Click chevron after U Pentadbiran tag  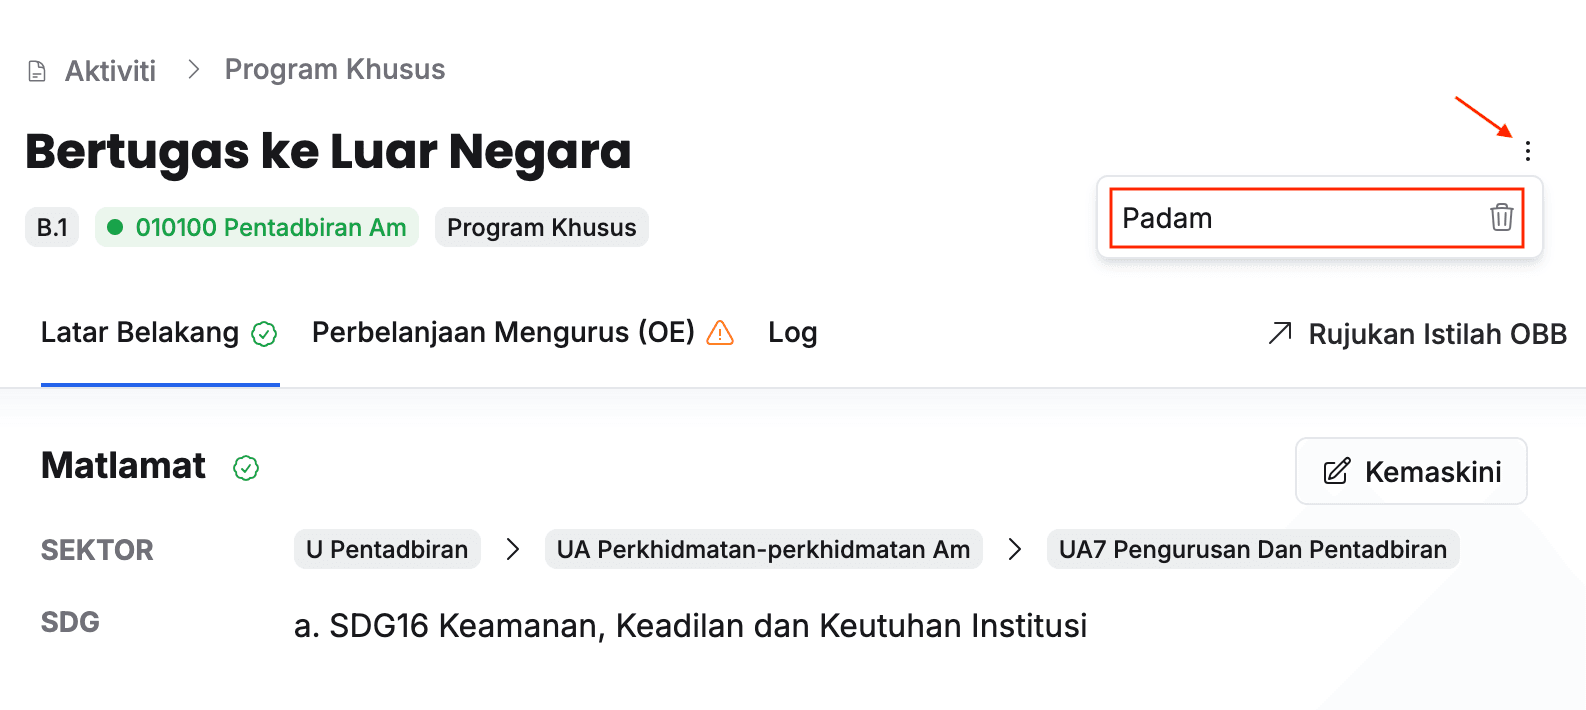(513, 549)
